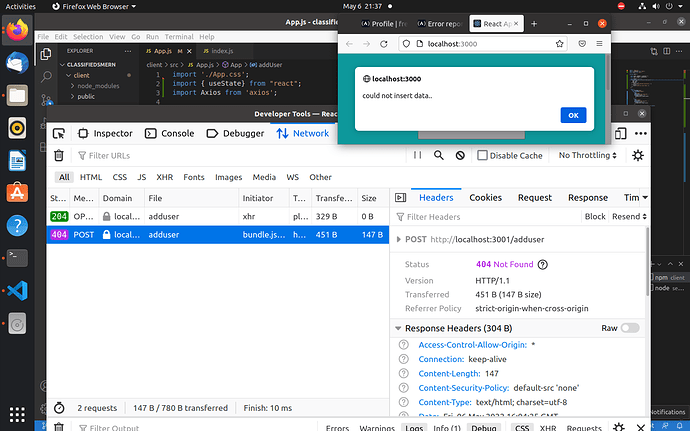Screen dimensions: 690x431
Task: Click the Content-Type header link
Action: click(445, 402)
